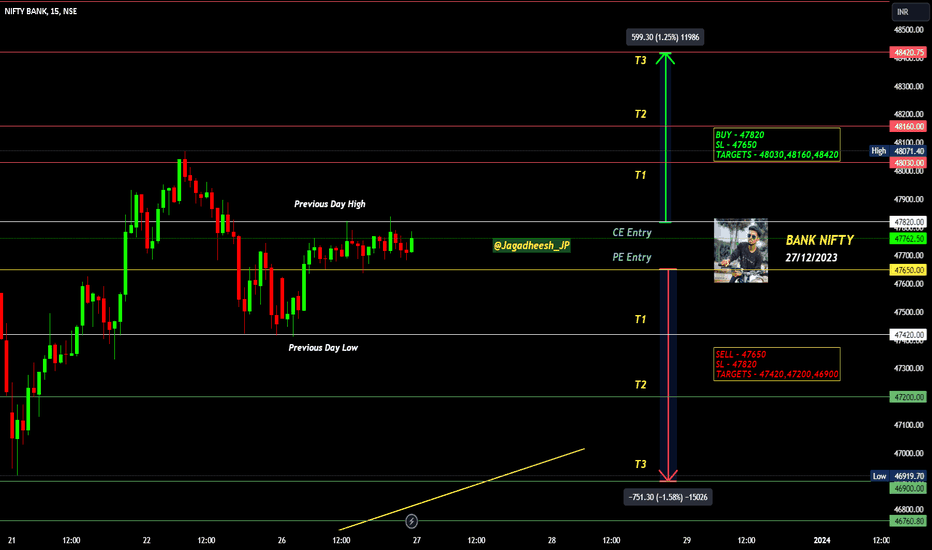
Task: Select the T2 label above the 47200 line
Action: point(640,385)
